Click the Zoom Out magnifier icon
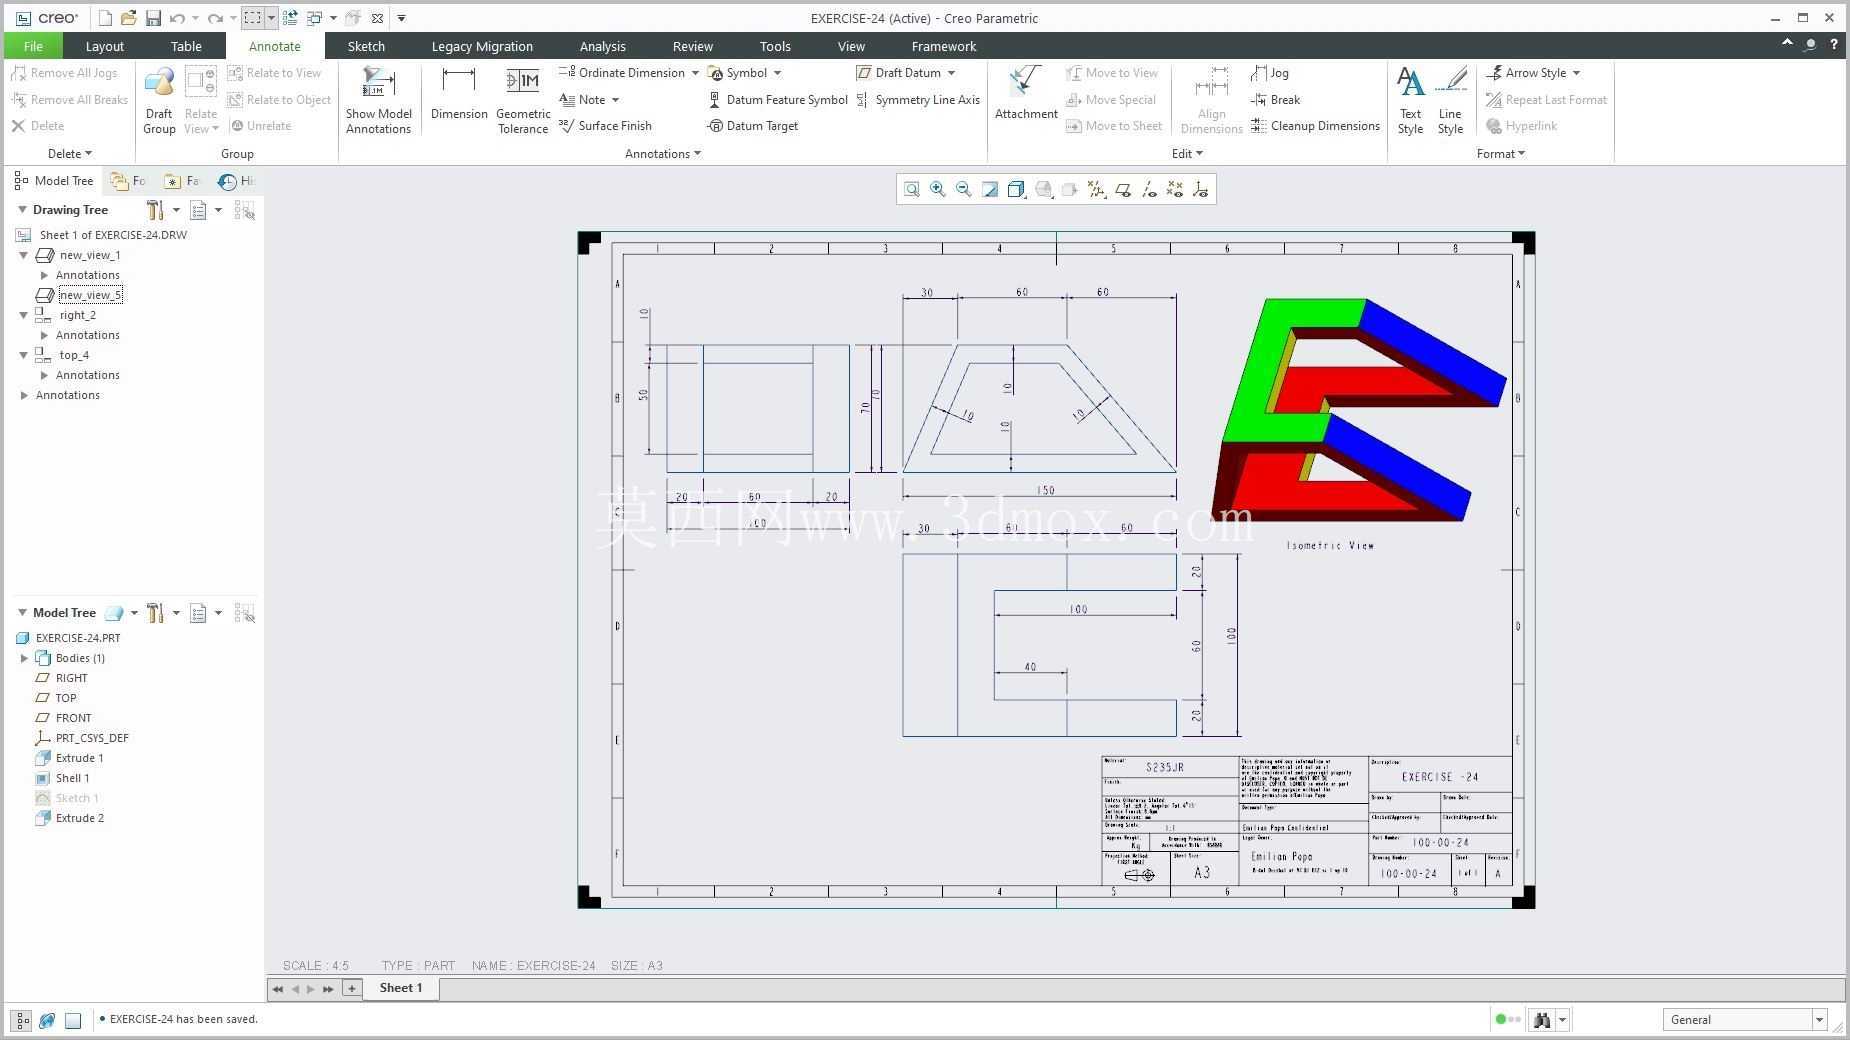The width and height of the screenshot is (1850, 1040). pyautogui.click(x=964, y=189)
